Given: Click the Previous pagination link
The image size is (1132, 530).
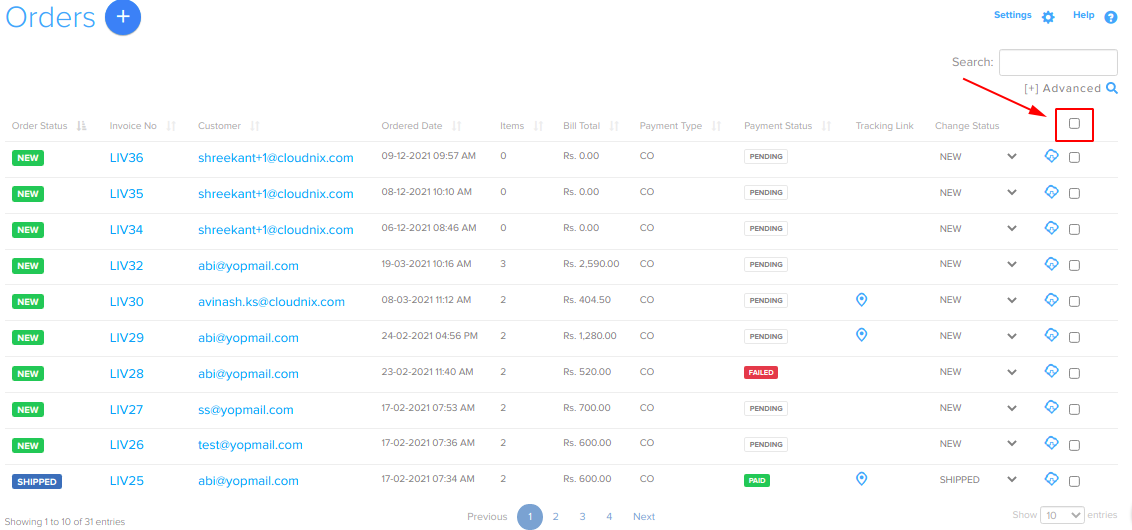Looking at the screenshot, I should click(487, 516).
